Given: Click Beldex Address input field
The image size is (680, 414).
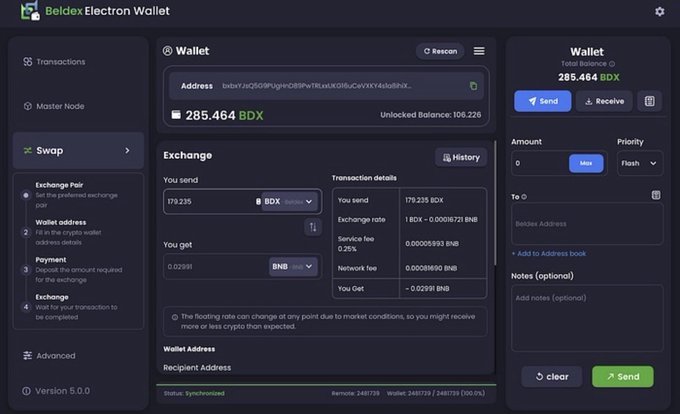Looking at the screenshot, I should coord(587,224).
